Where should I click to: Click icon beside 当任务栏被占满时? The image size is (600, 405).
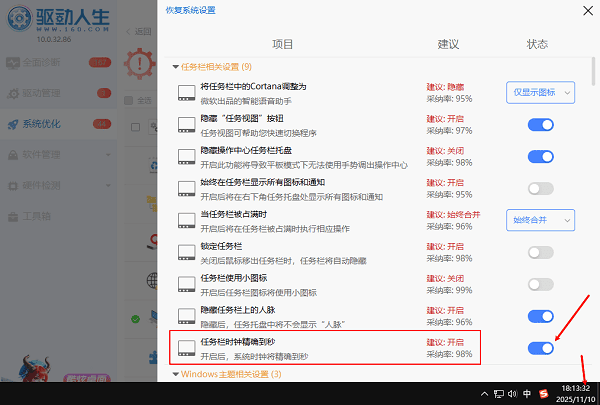[x=187, y=220]
